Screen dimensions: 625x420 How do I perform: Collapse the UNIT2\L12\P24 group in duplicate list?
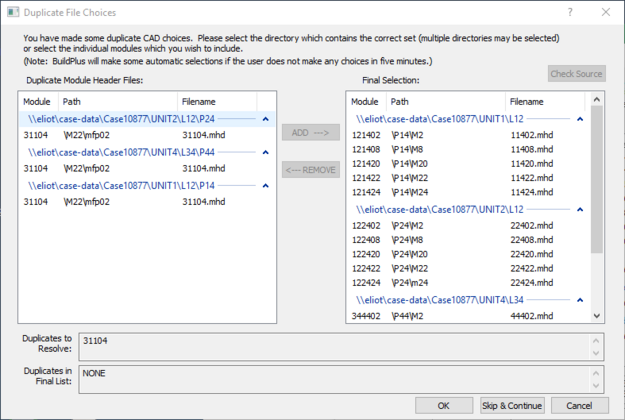[265, 118]
